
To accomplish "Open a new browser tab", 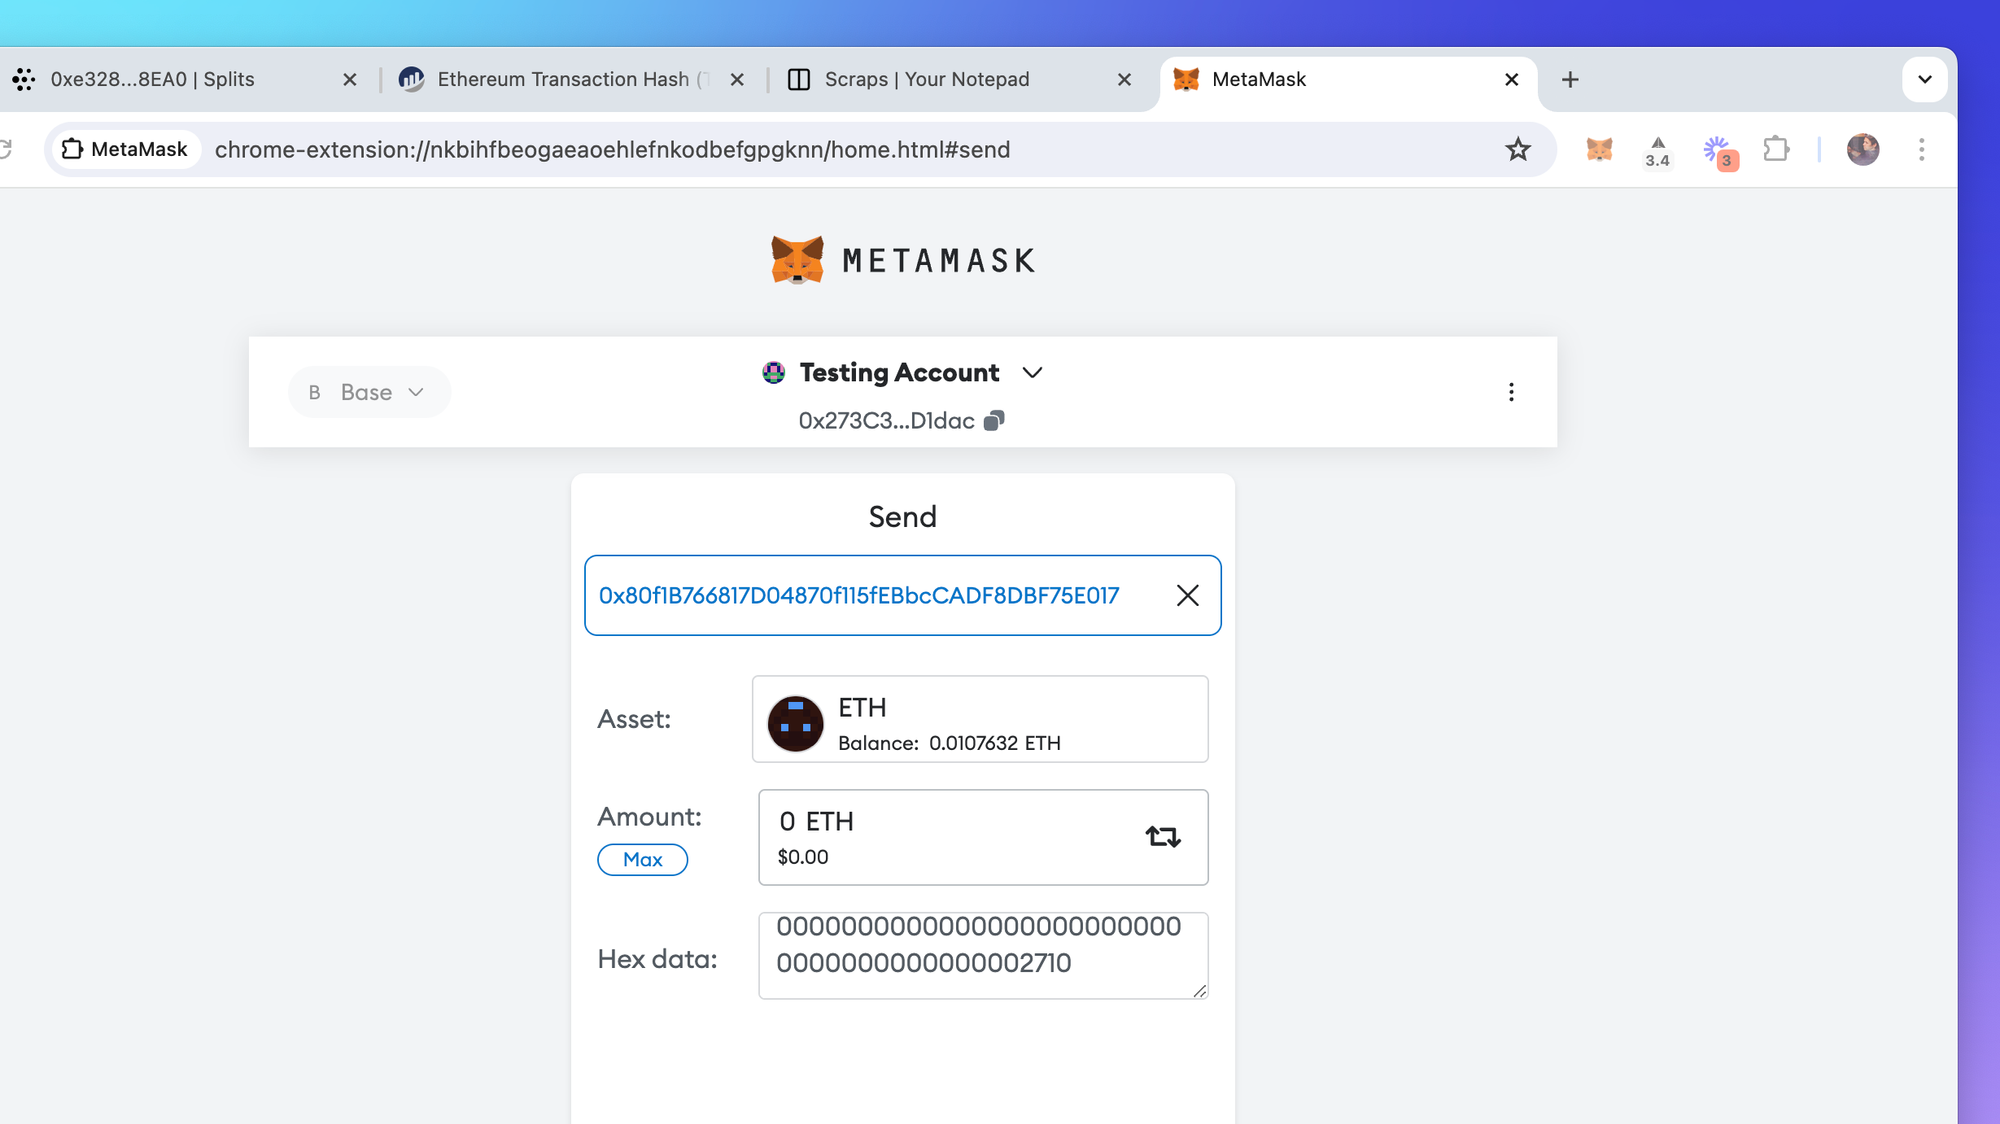I will tap(1570, 79).
